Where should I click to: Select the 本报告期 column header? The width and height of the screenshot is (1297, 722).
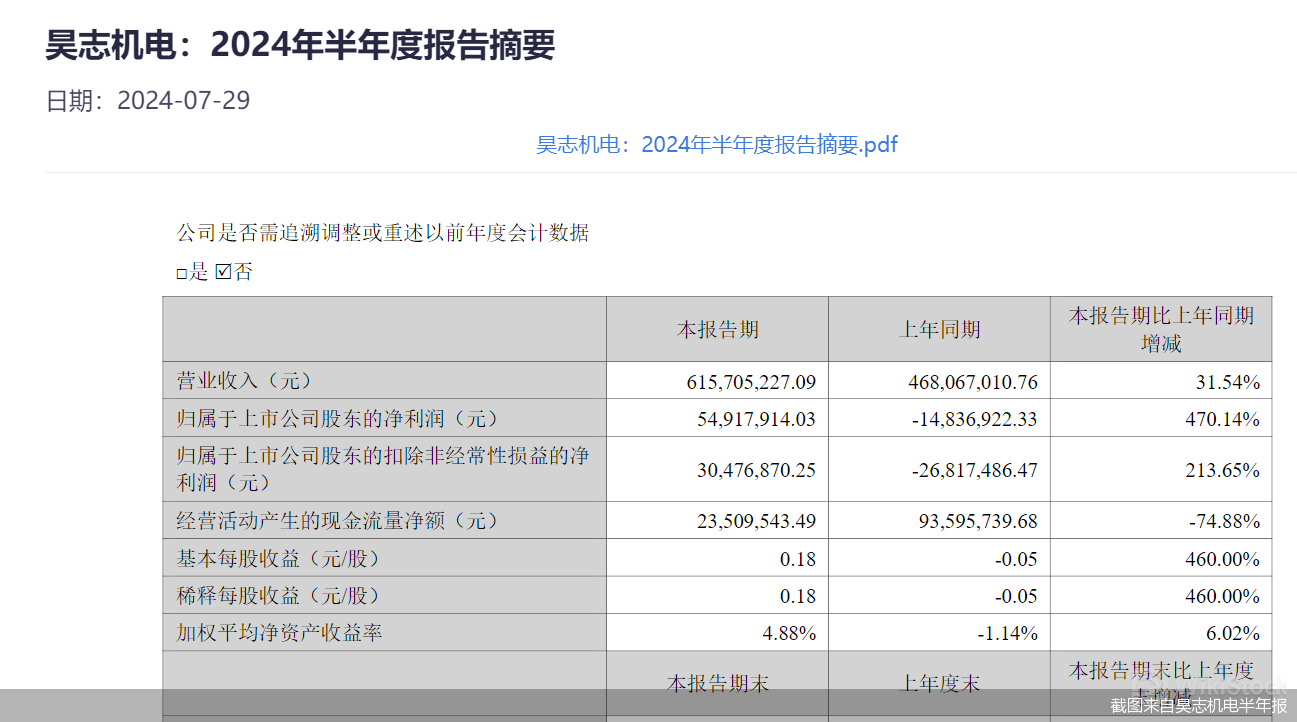point(717,329)
